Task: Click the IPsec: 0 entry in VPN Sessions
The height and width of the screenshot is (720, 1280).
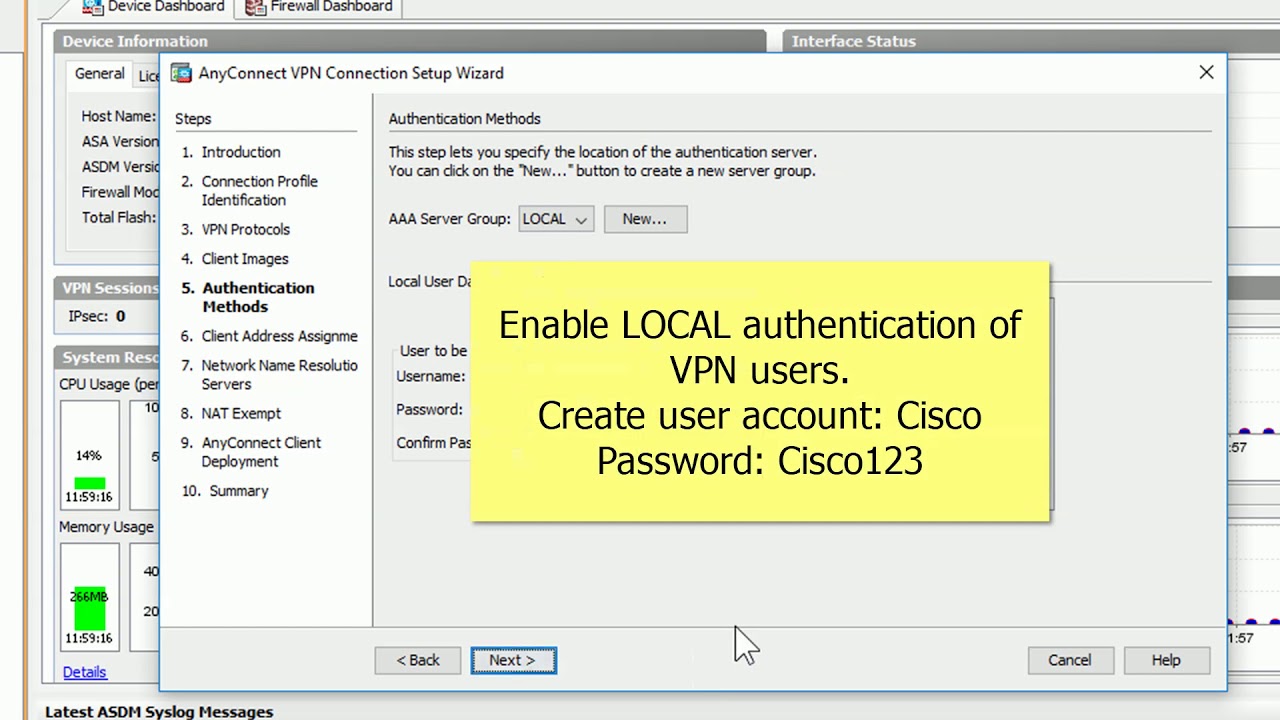Action: click(x=97, y=316)
